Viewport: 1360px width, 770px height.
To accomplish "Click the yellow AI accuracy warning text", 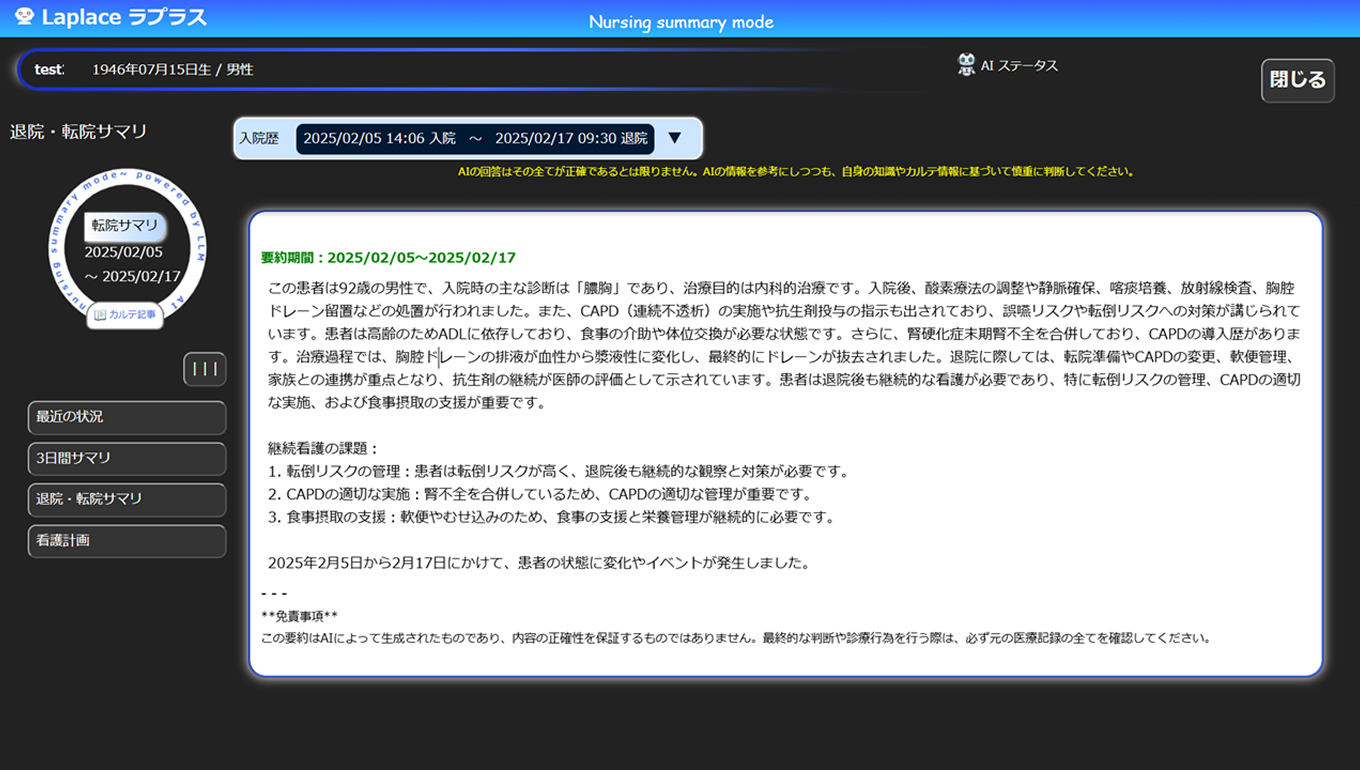I will coord(796,172).
